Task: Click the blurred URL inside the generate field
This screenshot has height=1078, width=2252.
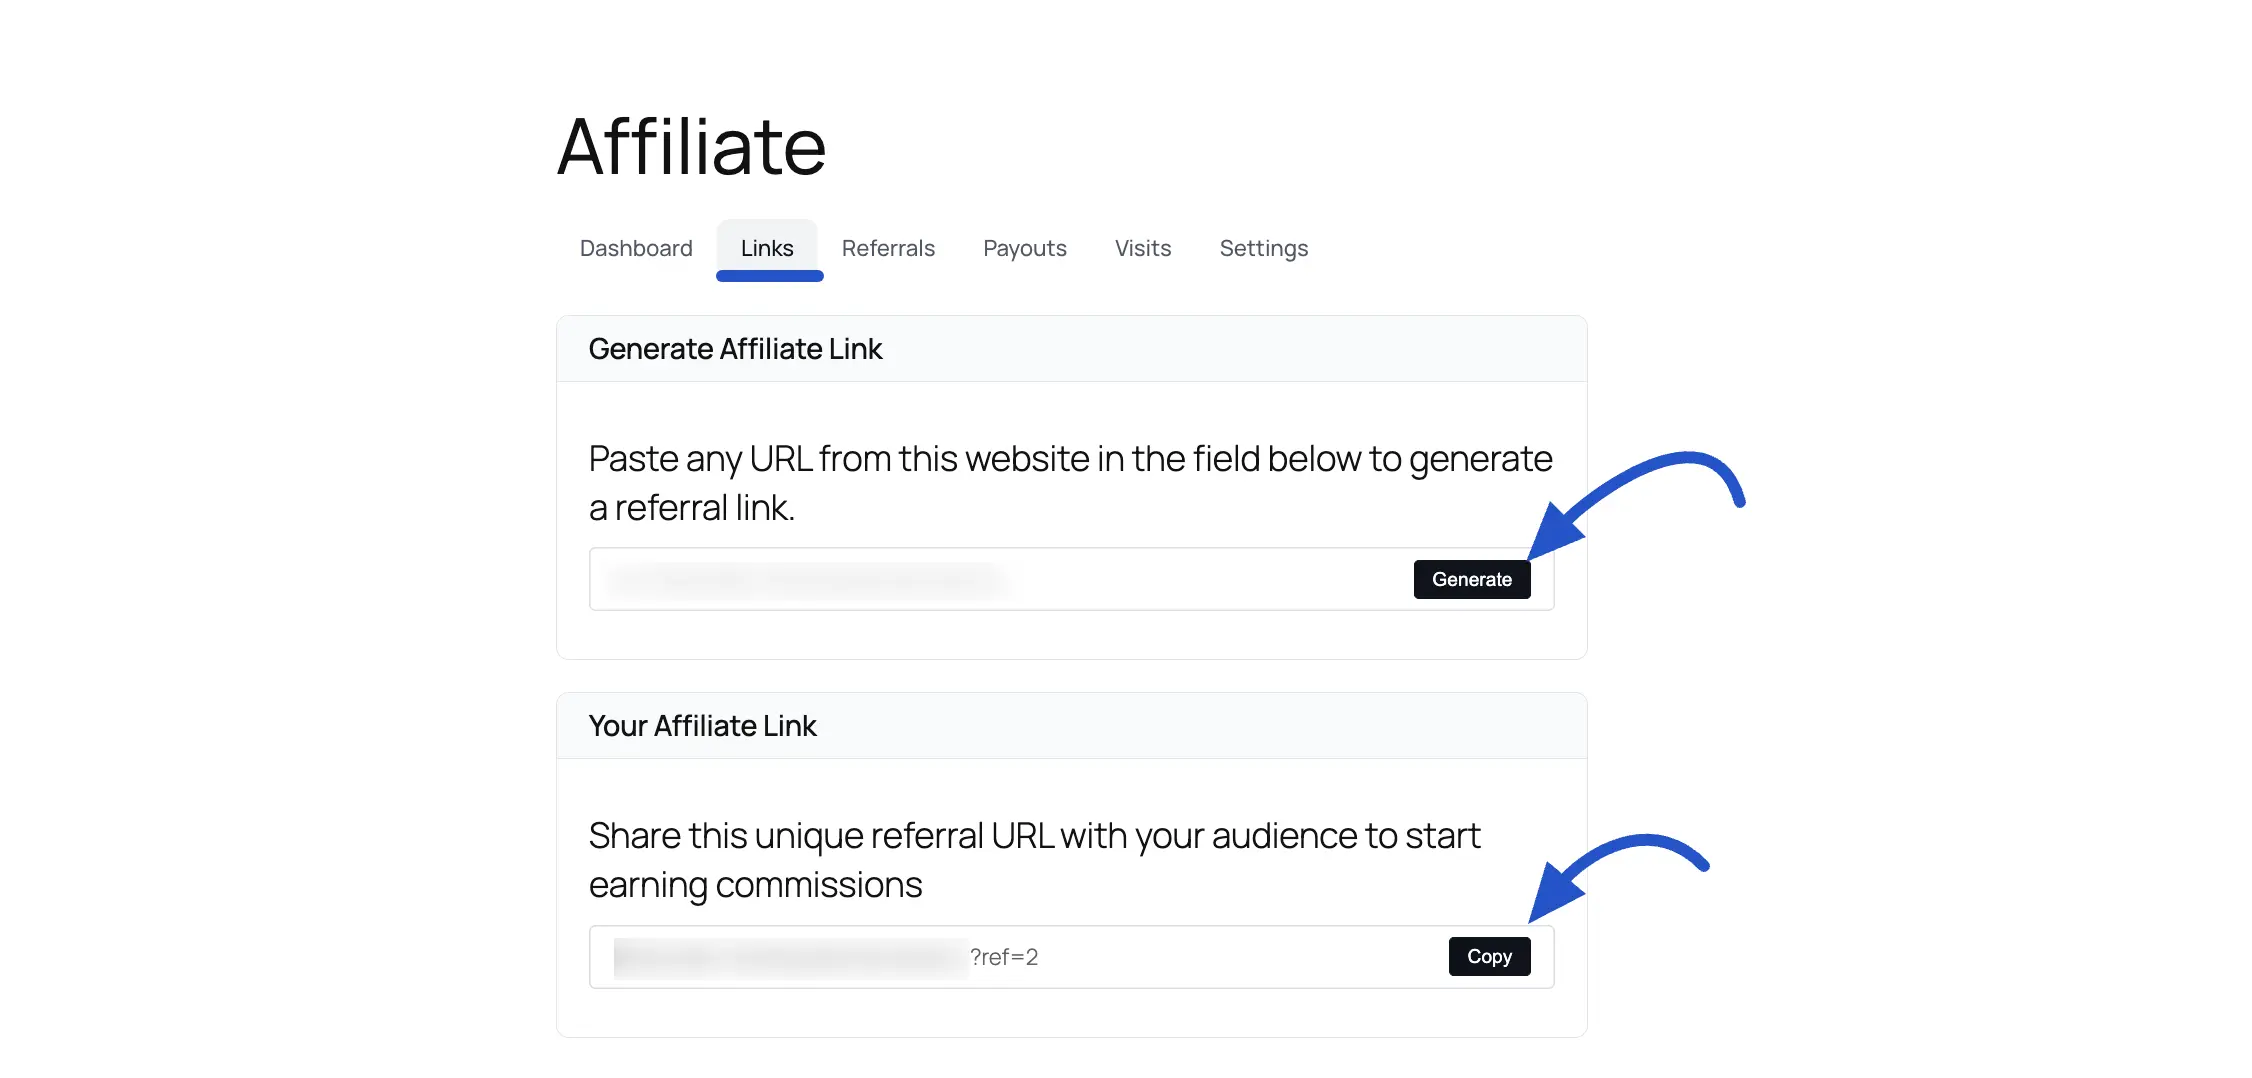Action: tap(810, 579)
